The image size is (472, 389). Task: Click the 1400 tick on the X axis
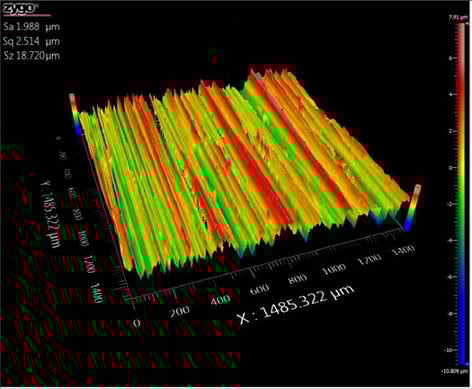tap(404, 250)
